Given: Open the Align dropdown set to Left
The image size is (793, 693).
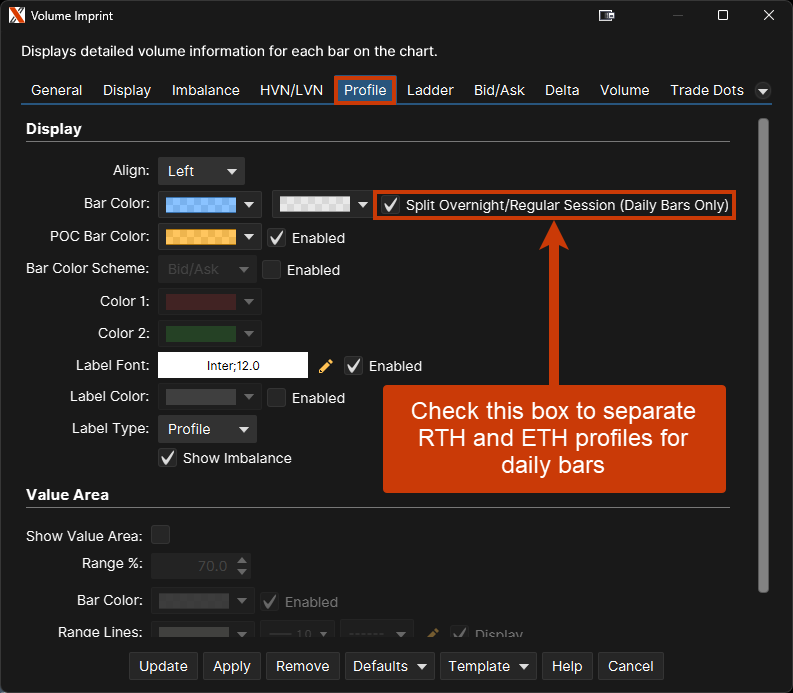Looking at the screenshot, I should tap(201, 171).
